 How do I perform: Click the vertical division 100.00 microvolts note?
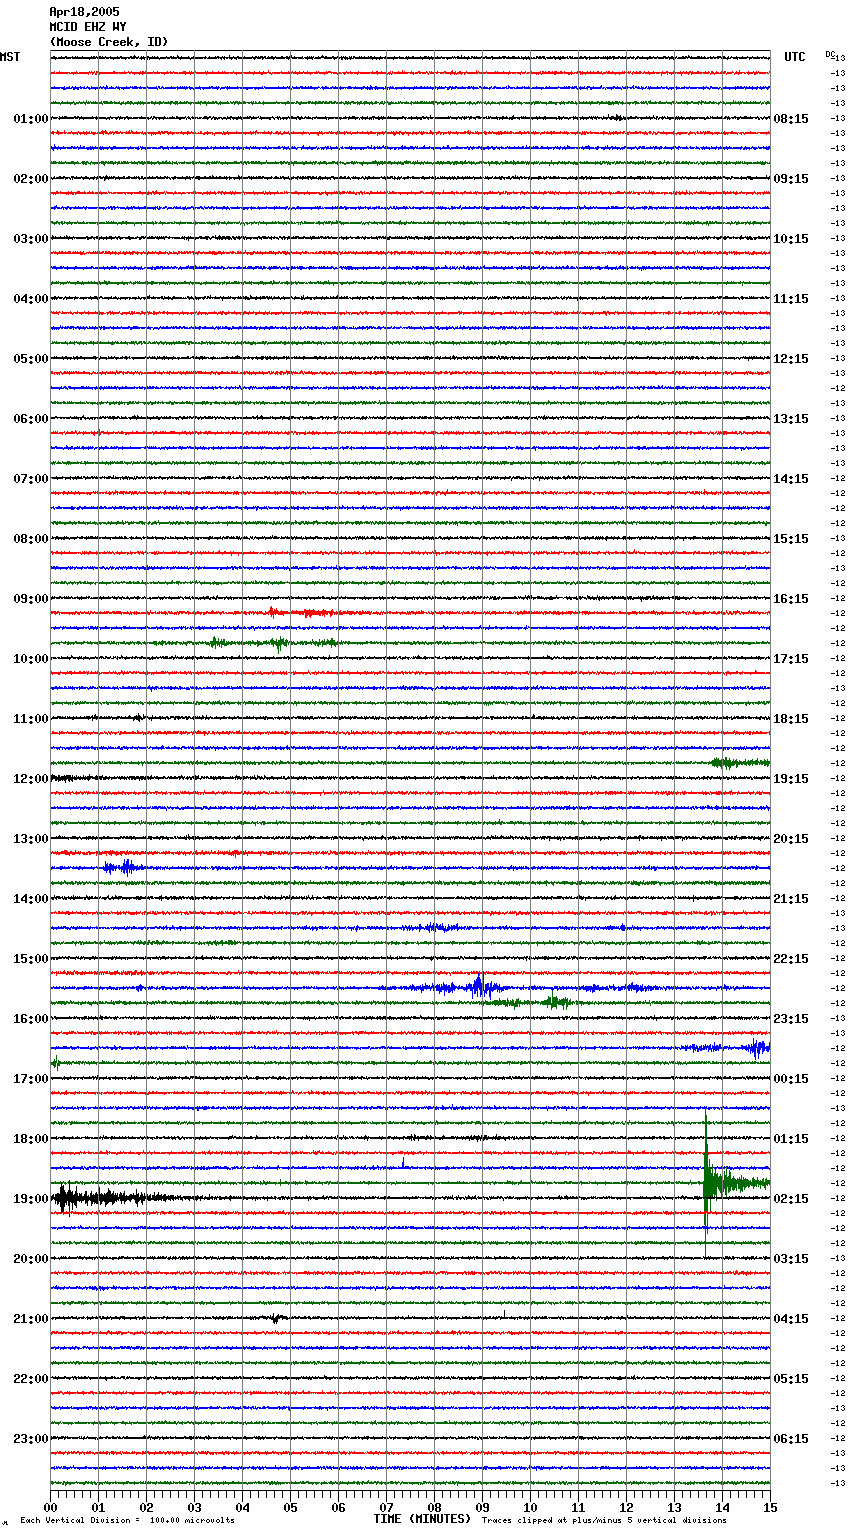tap(128, 1521)
